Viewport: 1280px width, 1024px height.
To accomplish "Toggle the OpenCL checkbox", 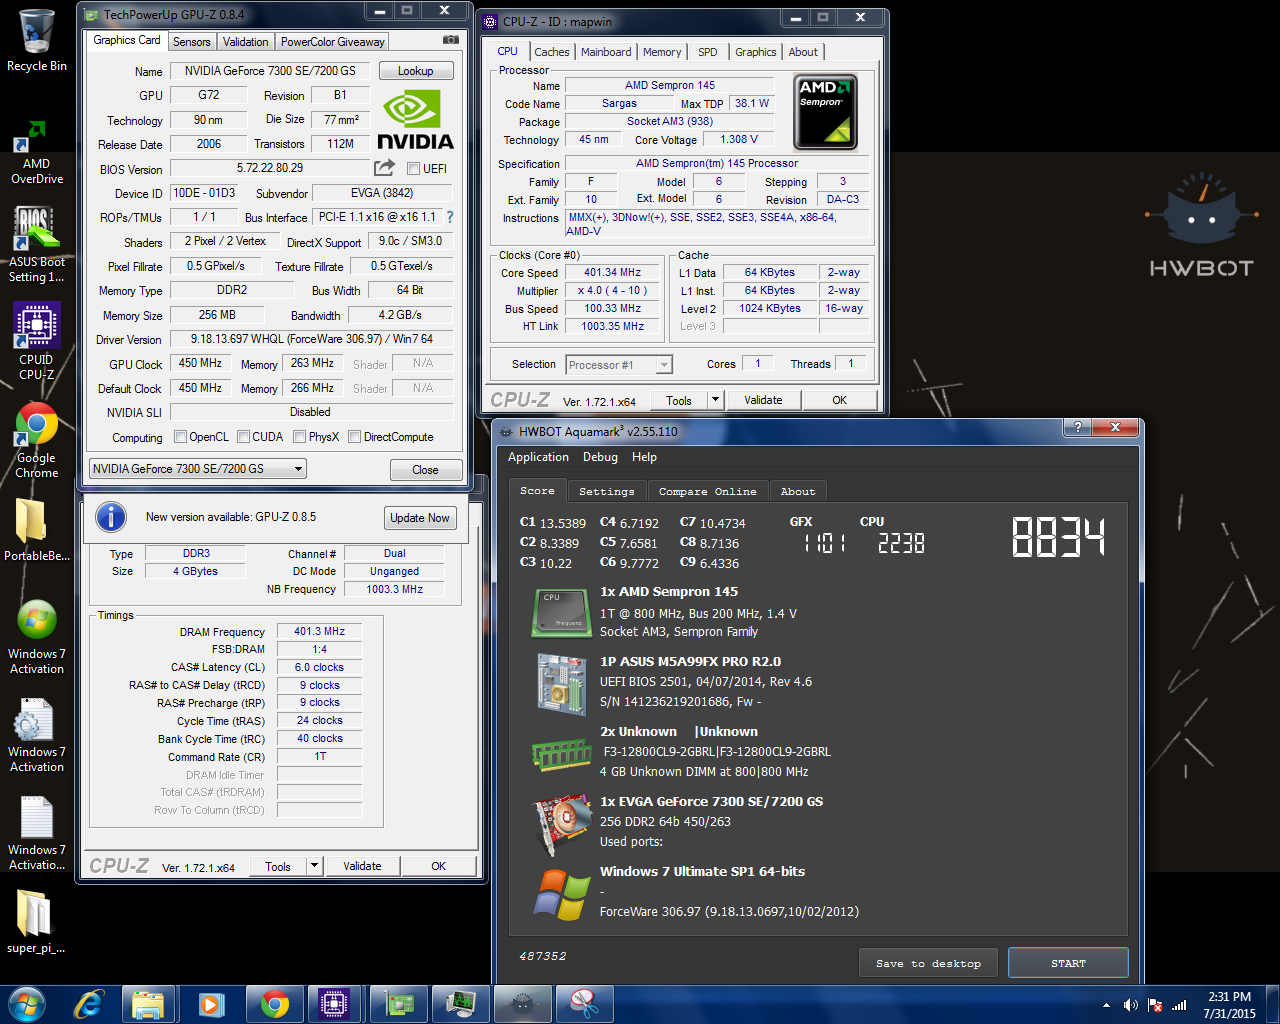I will coord(180,436).
